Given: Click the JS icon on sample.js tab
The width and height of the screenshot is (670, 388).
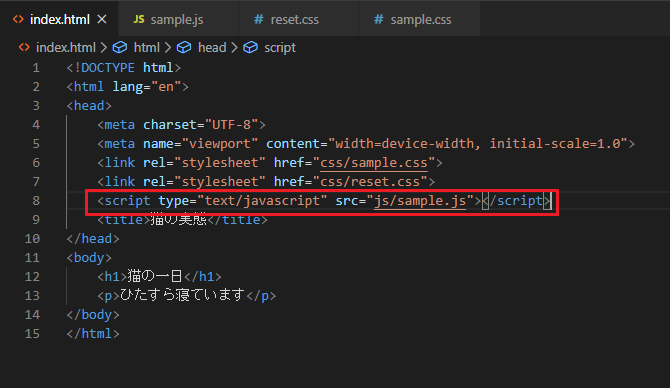Looking at the screenshot, I should pyautogui.click(x=138, y=19).
